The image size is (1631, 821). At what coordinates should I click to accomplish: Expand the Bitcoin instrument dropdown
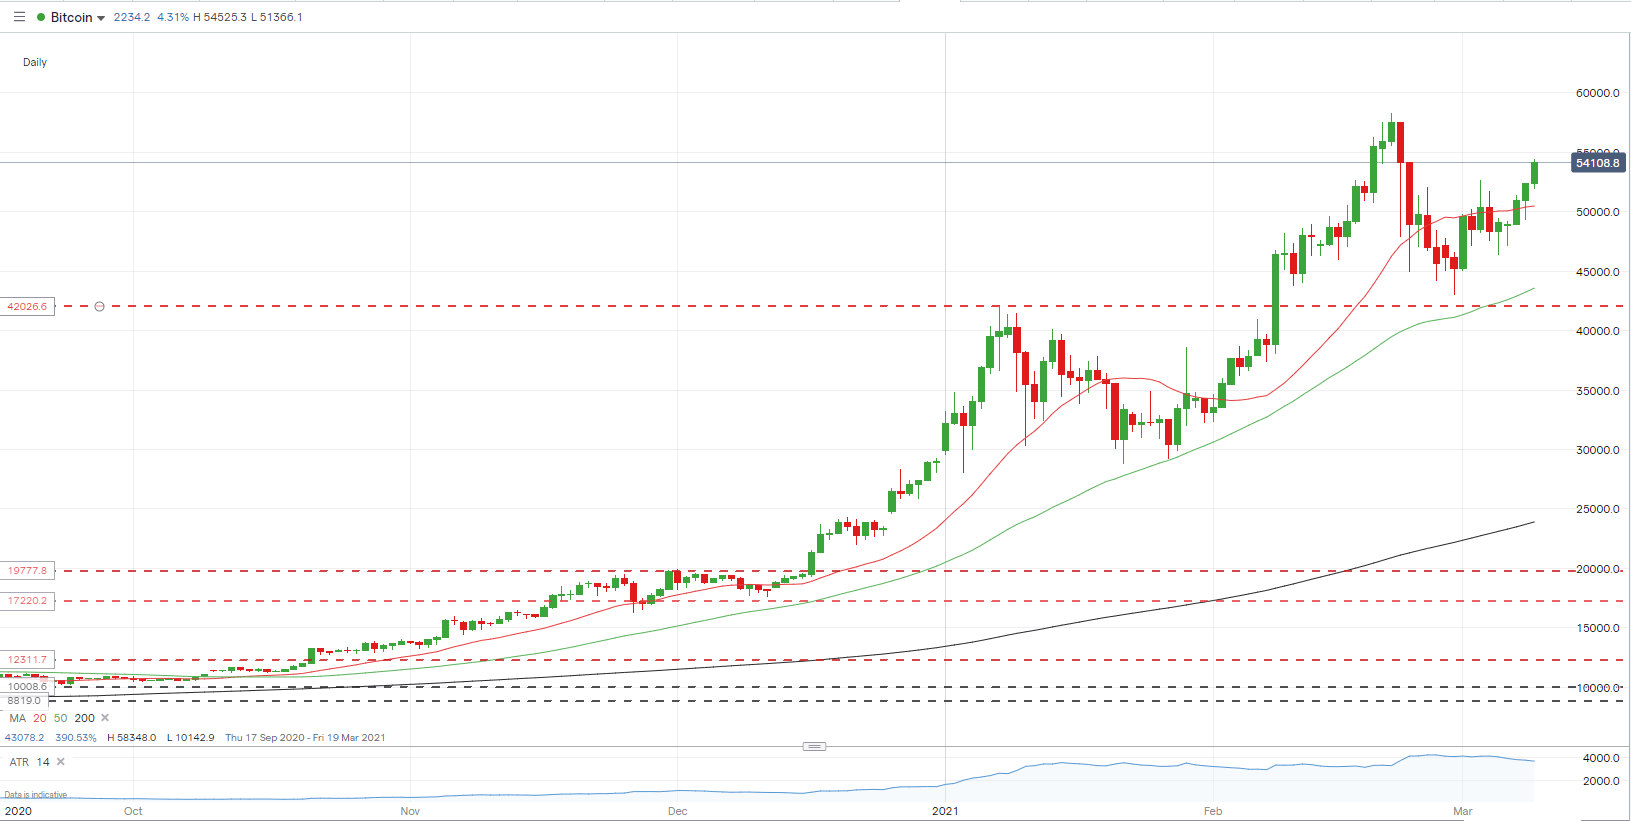(101, 18)
